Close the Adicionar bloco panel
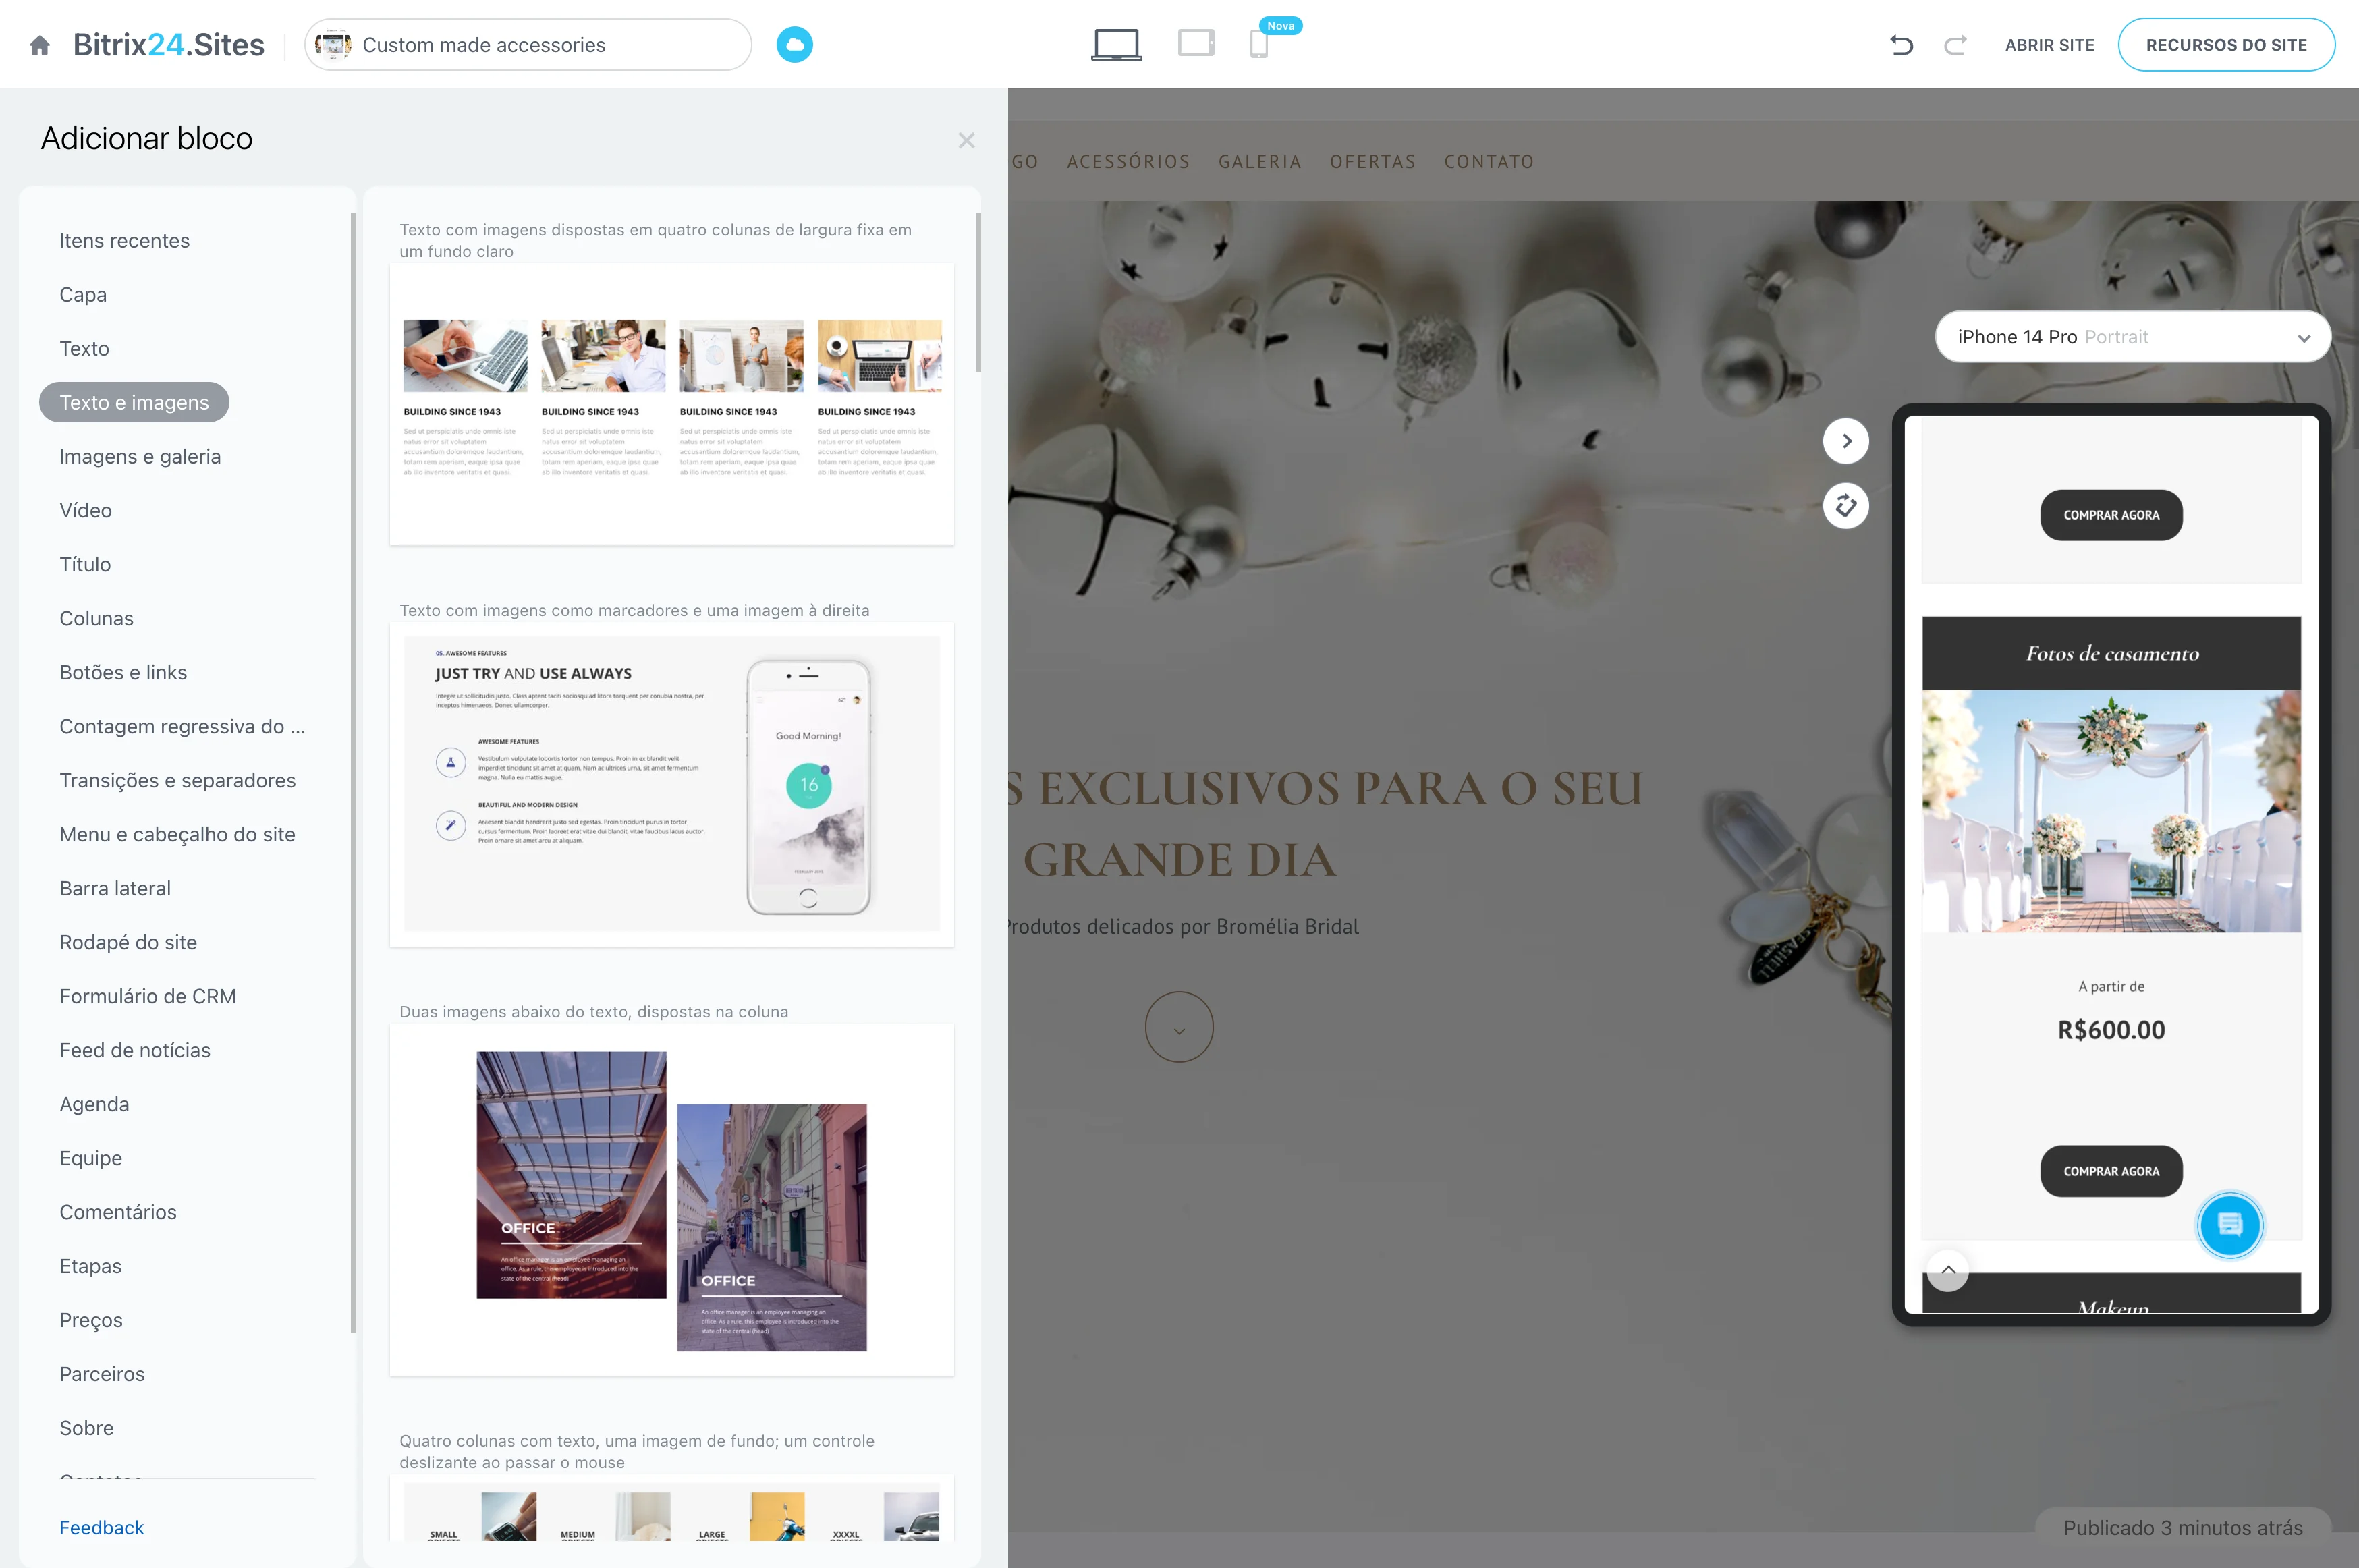2359x1568 pixels. coord(966,141)
